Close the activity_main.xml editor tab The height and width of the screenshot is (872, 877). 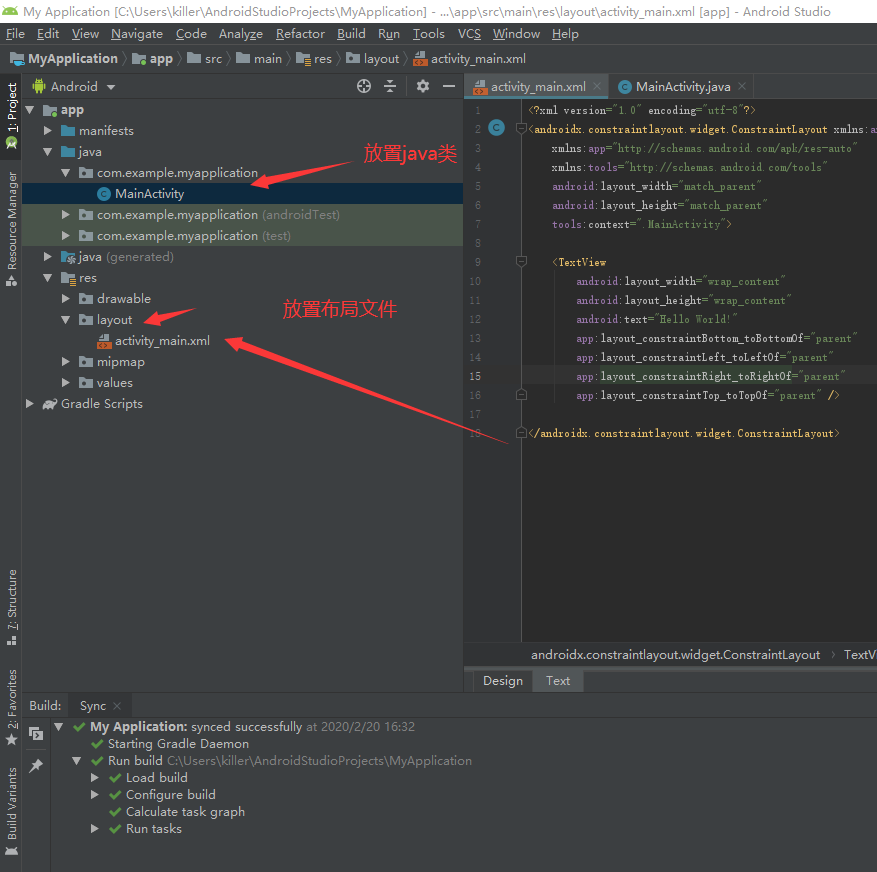(x=597, y=86)
